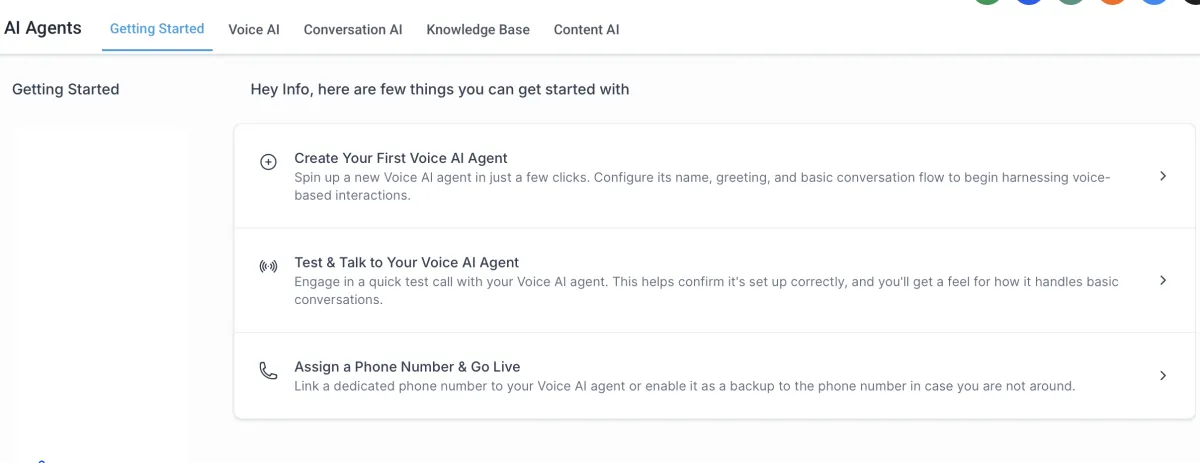Expand the Assign a Phone Number chevron arrow
This screenshot has width=1200, height=463.
click(1163, 376)
